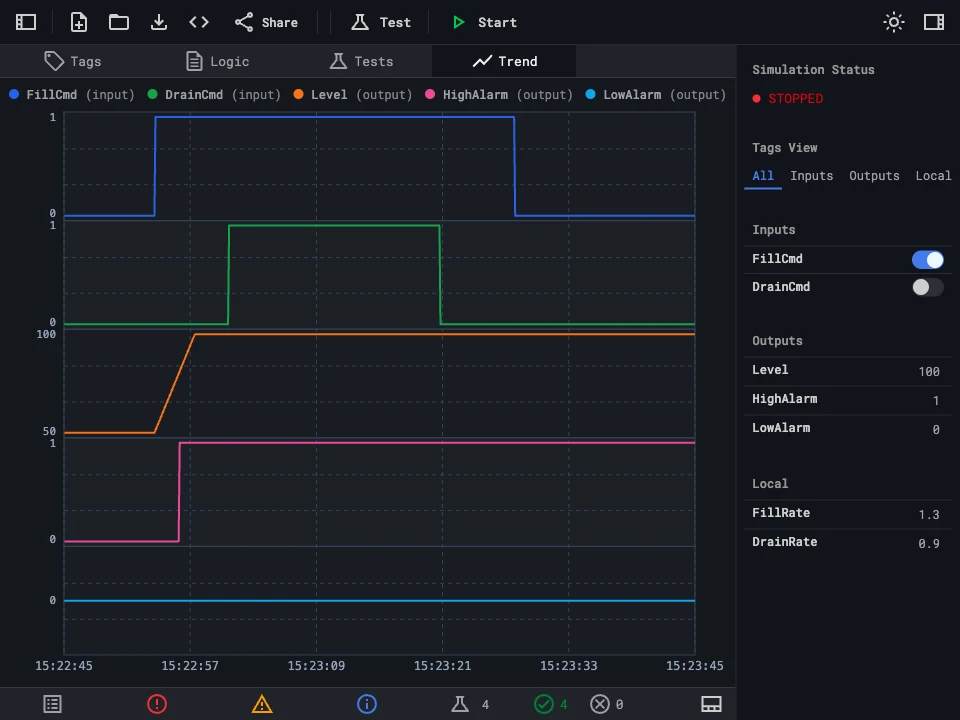The height and width of the screenshot is (720, 960).
Task: Click the test count next to the flask in status bar
Action: click(484, 704)
